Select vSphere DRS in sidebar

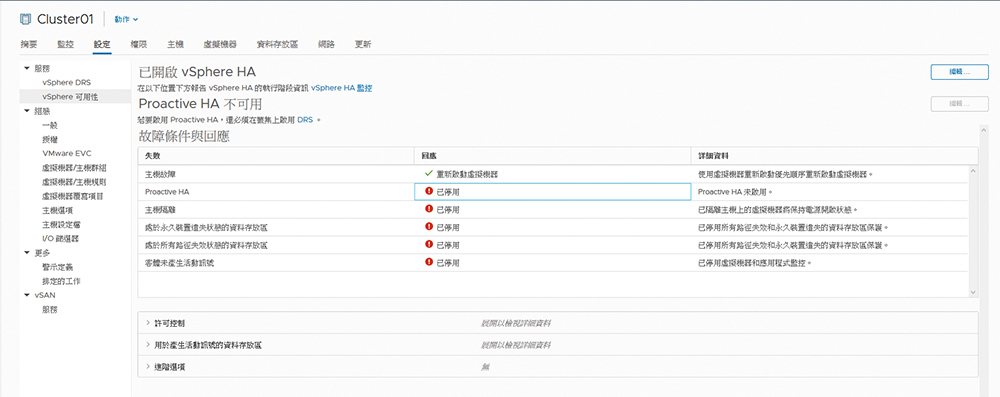tap(66, 82)
